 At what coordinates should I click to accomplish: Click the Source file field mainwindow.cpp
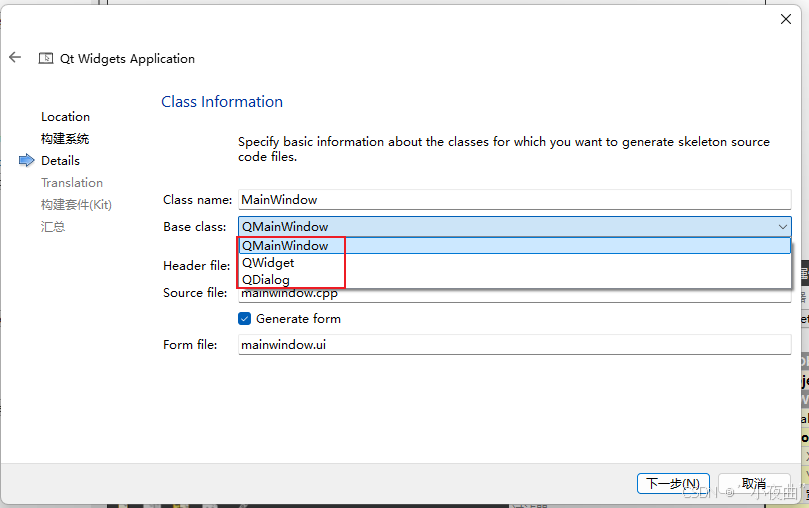pos(514,295)
